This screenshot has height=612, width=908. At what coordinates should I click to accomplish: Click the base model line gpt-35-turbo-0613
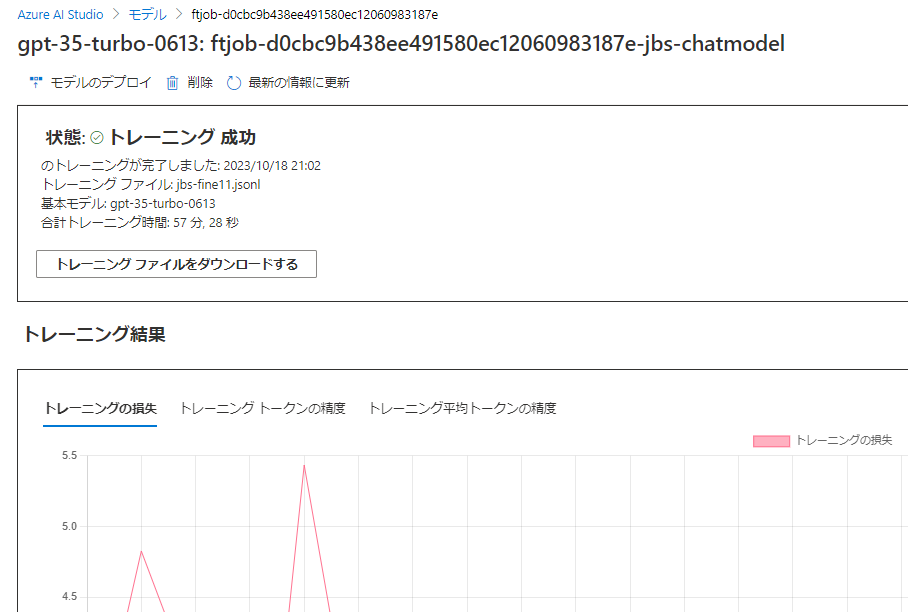pos(128,204)
